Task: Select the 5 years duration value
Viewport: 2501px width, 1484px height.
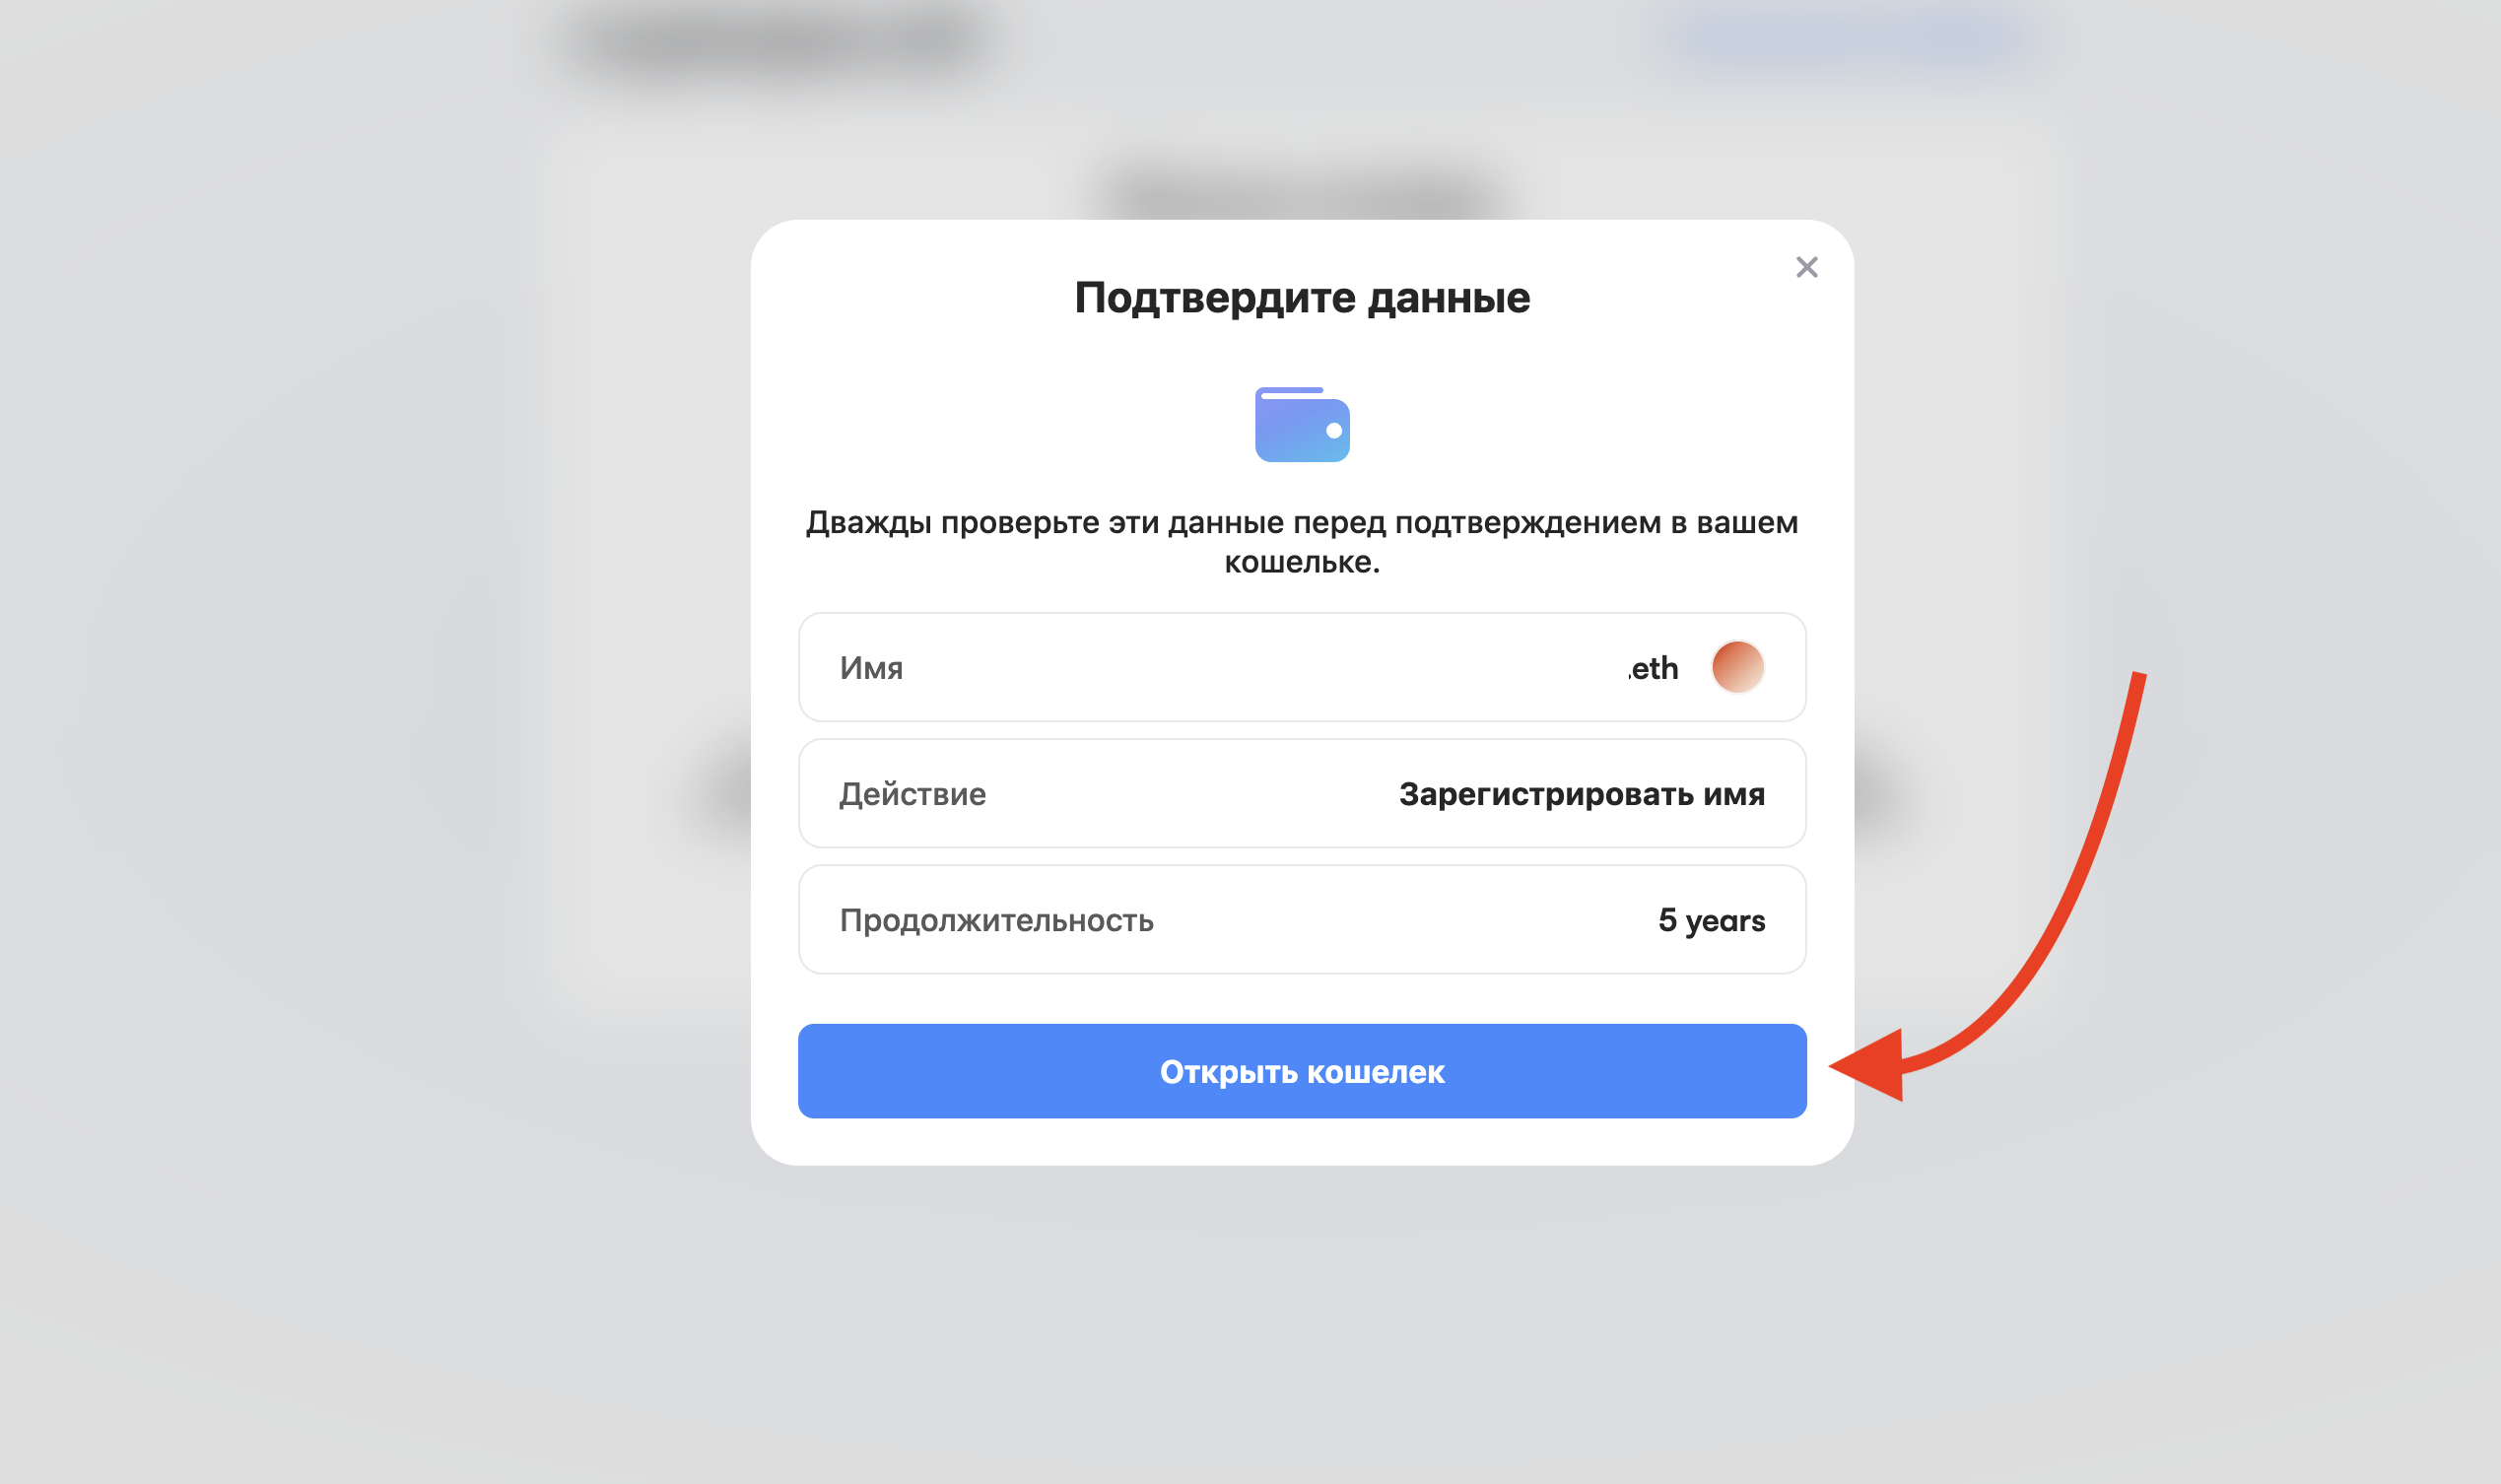Action: click(x=1711, y=920)
